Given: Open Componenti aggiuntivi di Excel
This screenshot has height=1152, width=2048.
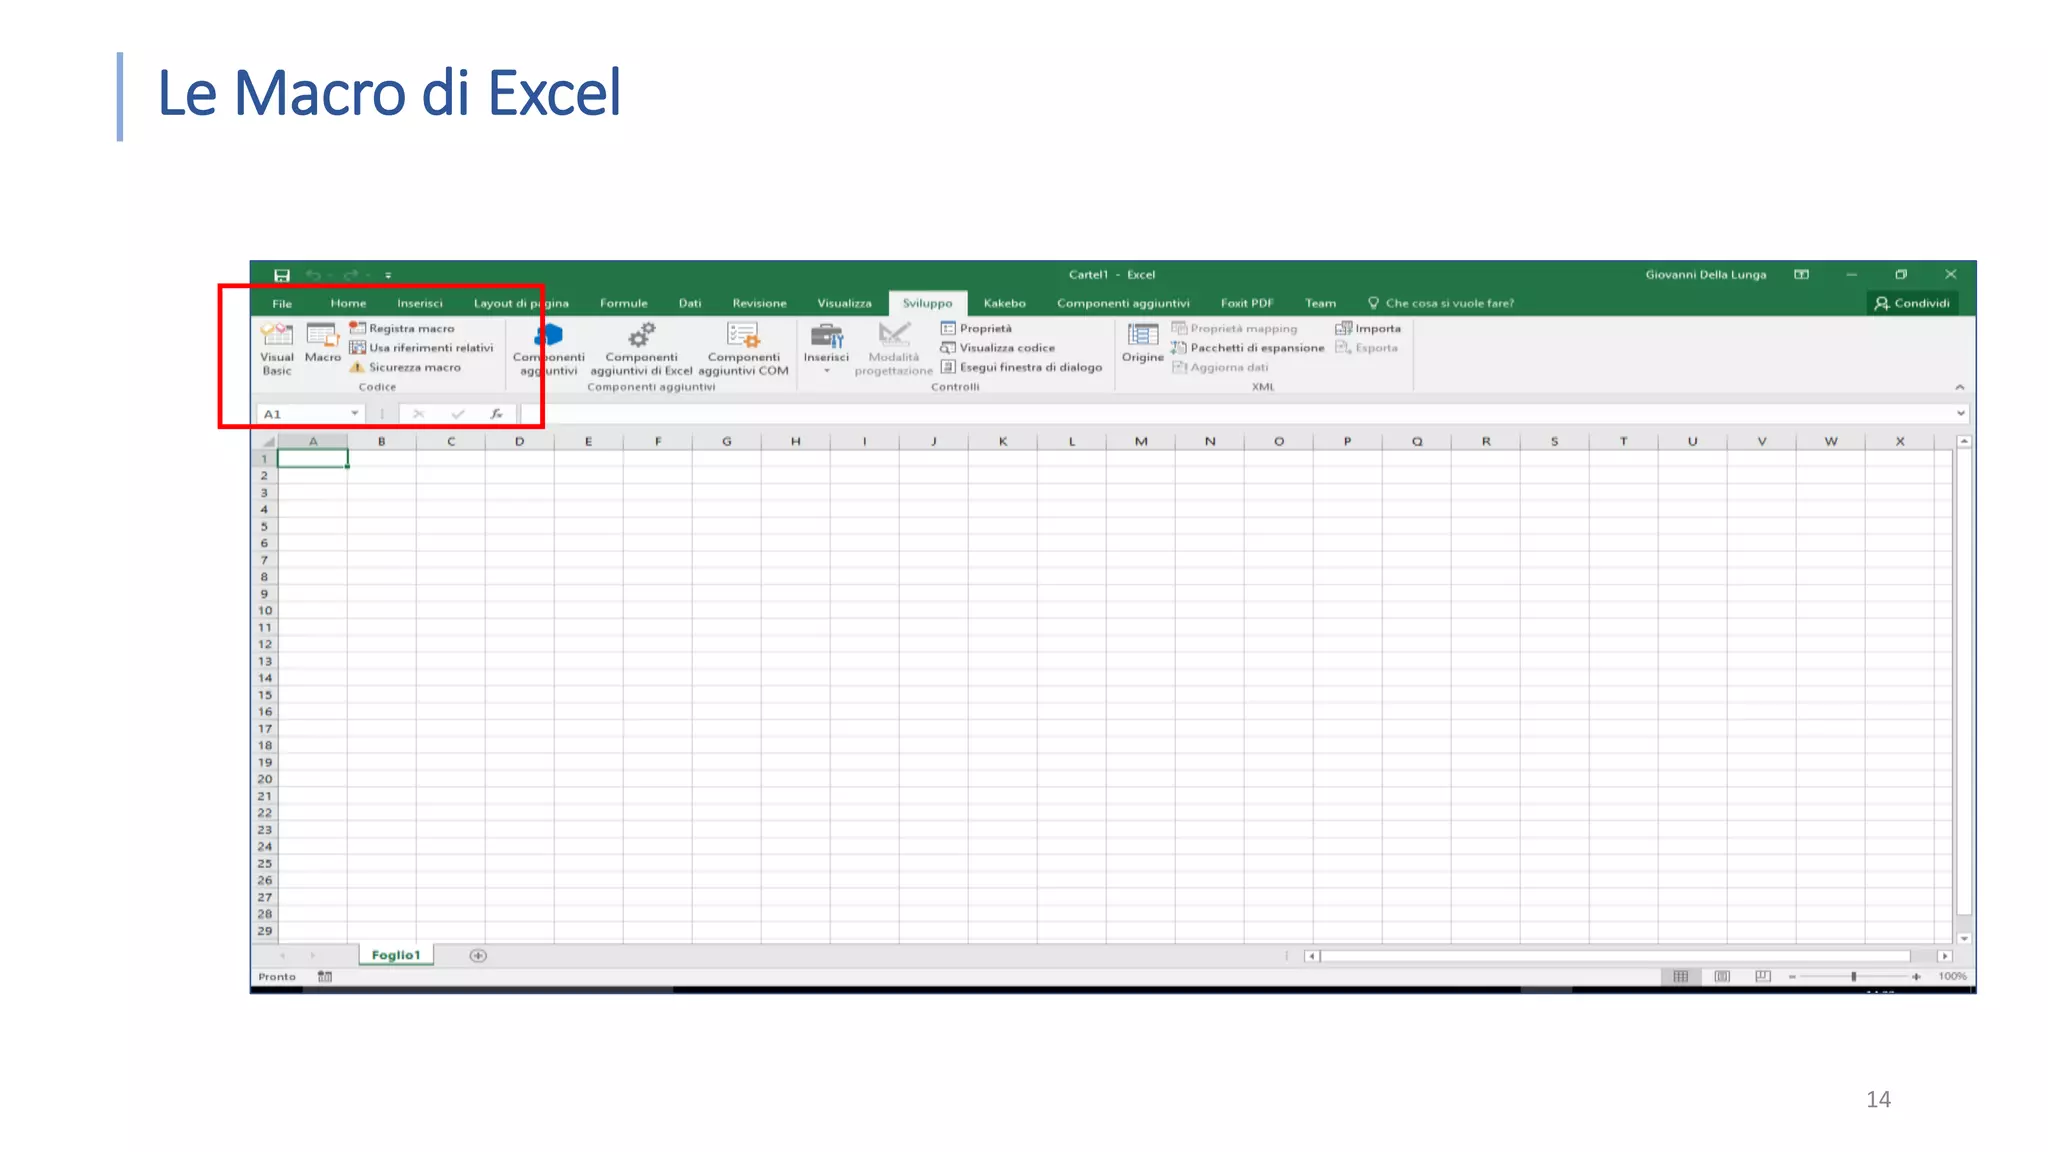Looking at the screenshot, I should 641,348.
